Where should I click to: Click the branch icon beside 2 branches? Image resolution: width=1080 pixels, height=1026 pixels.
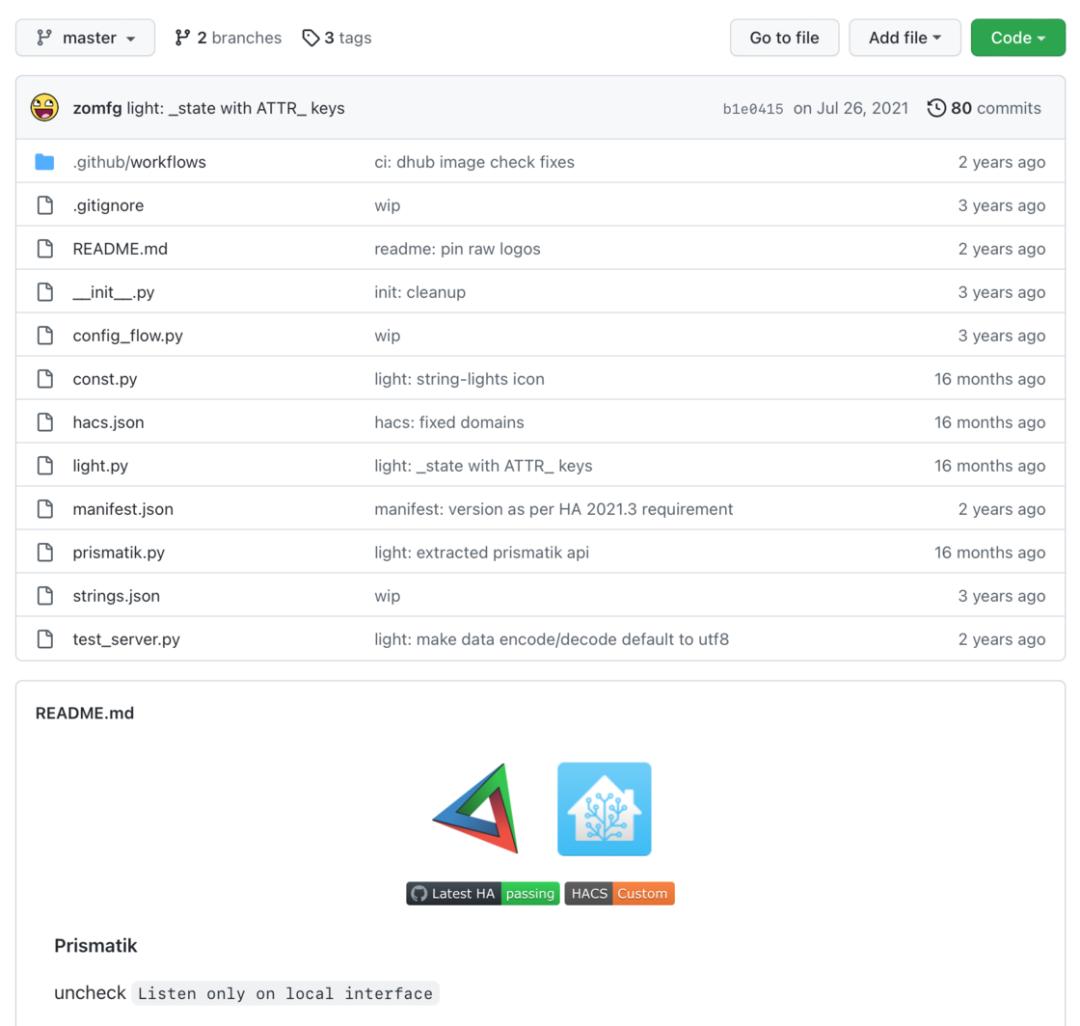pos(183,38)
